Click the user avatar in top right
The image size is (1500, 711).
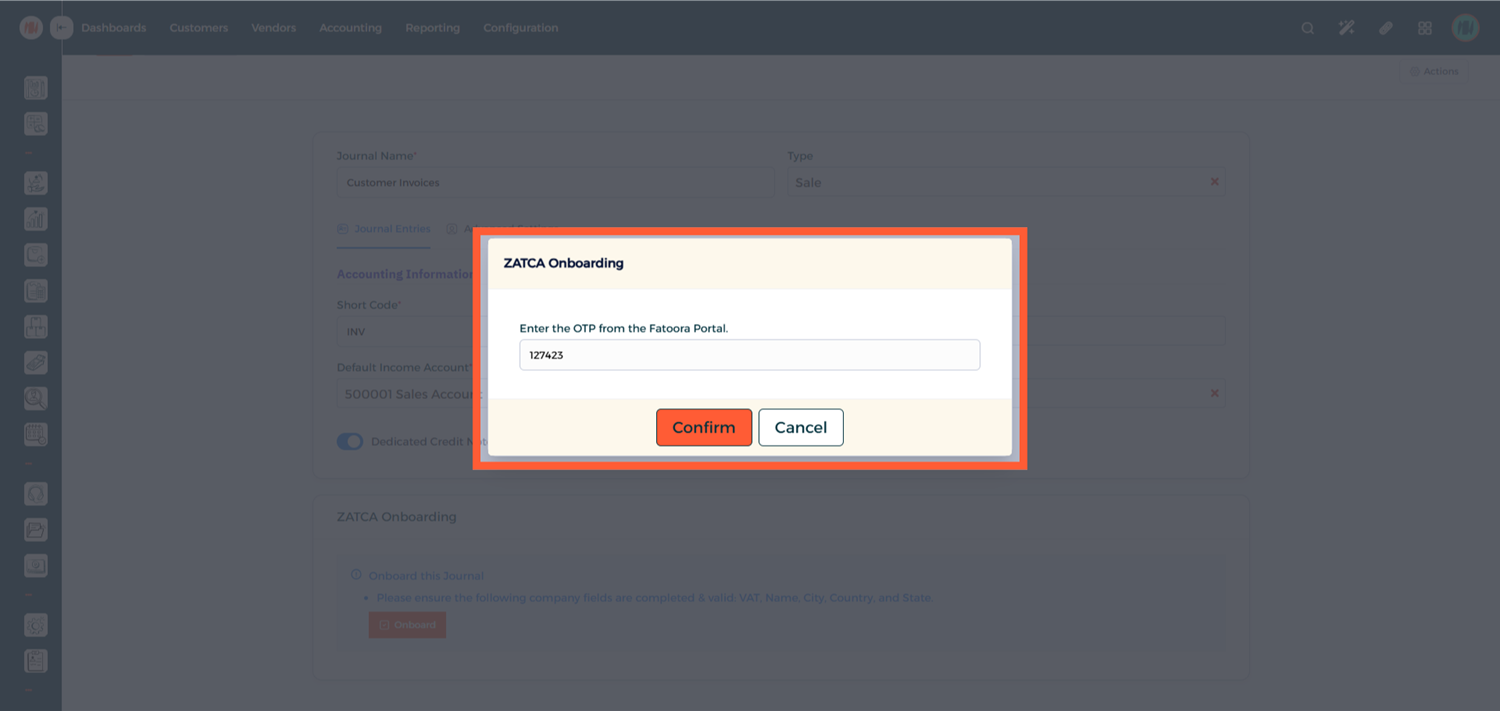point(1465,28)
